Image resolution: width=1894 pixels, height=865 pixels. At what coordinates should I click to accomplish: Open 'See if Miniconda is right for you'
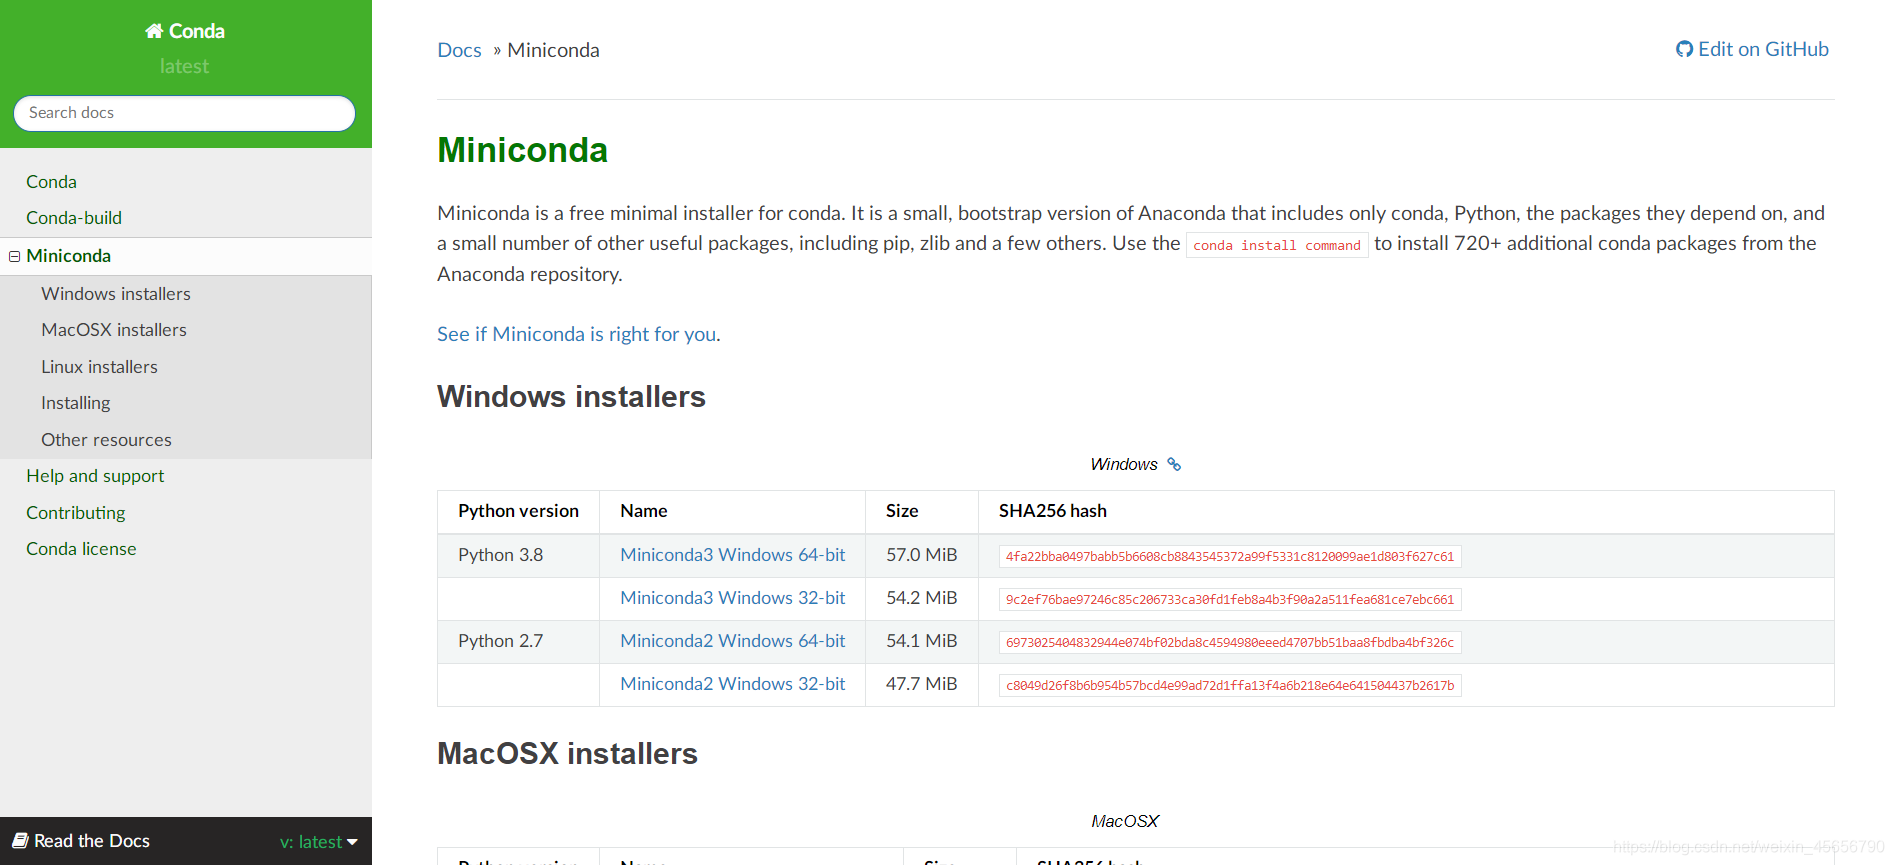click(577, 334)
